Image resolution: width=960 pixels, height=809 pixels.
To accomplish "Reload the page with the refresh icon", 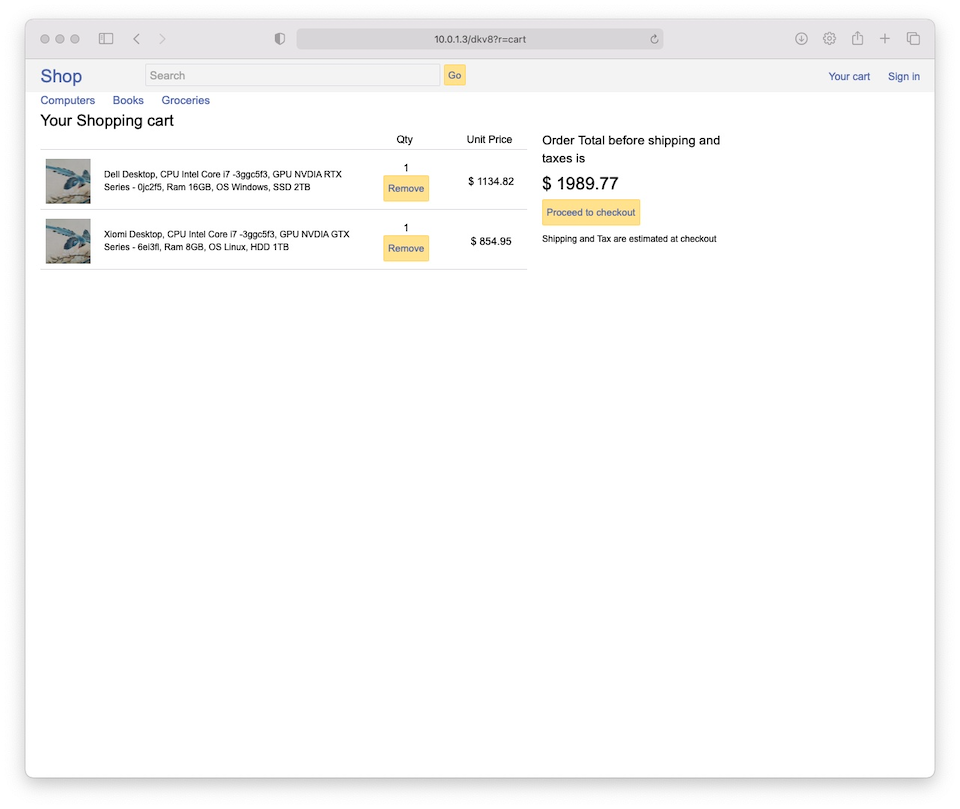I will coord(654,39).
